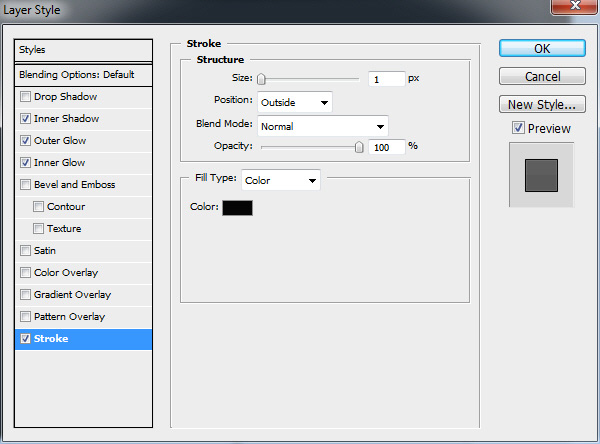Open the Position dropdown showing Outside
This screenshot has height=444, width=600.
click(295, 102)
